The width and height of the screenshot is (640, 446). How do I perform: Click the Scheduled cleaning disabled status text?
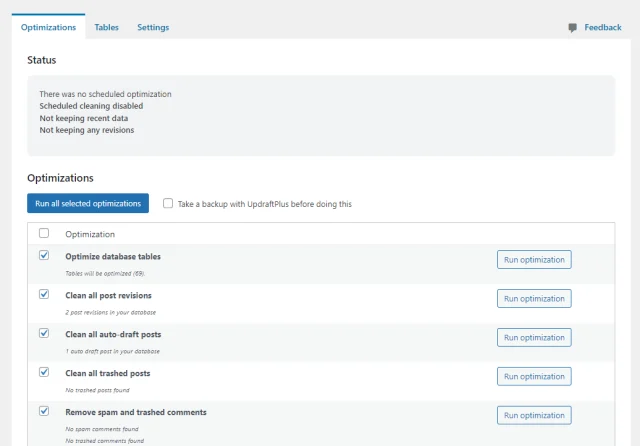[91, 106]
